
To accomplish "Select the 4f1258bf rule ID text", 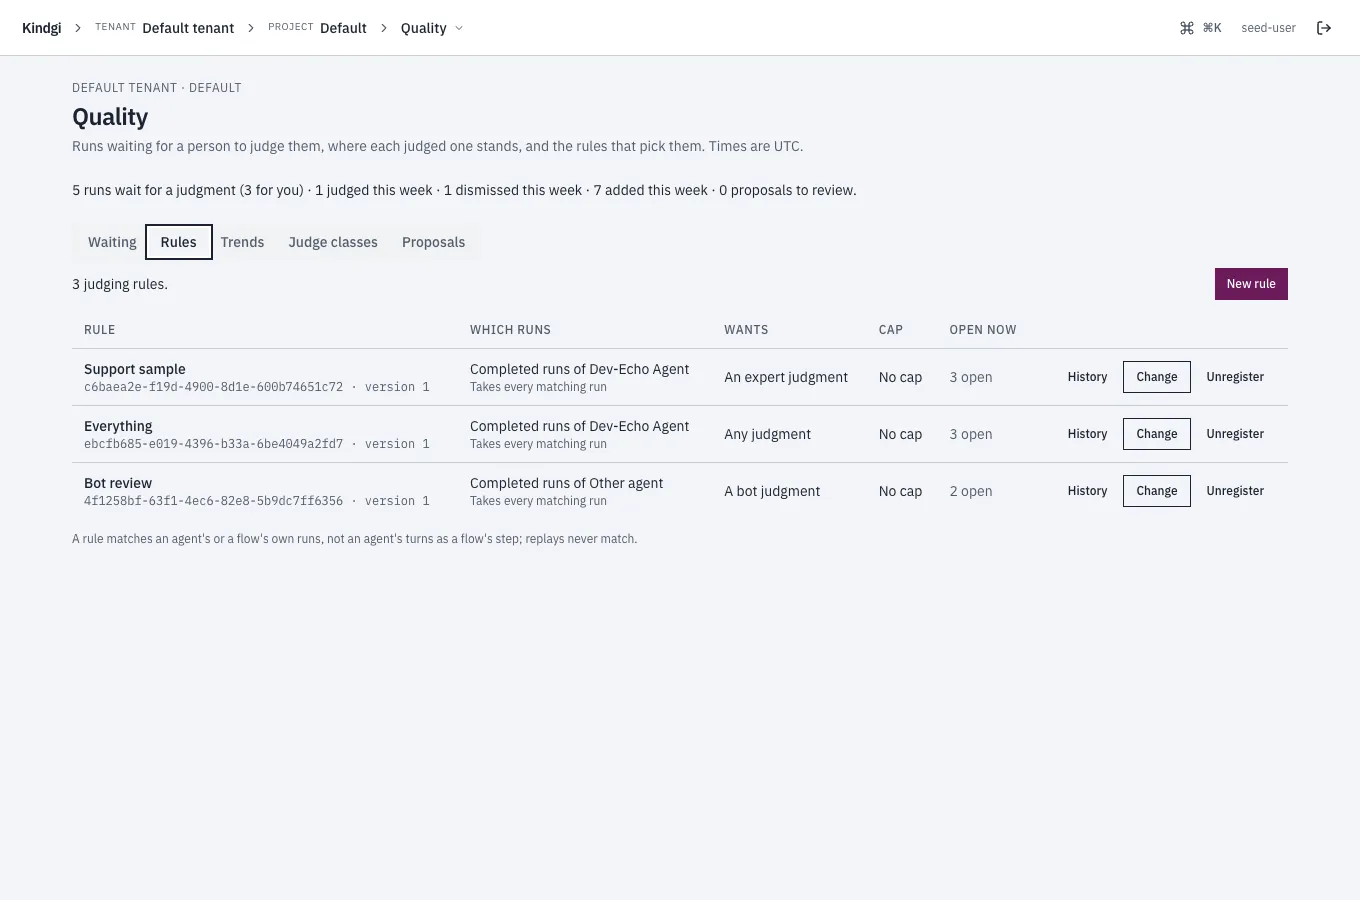I will pyautogui.click(x=213, y=501).
